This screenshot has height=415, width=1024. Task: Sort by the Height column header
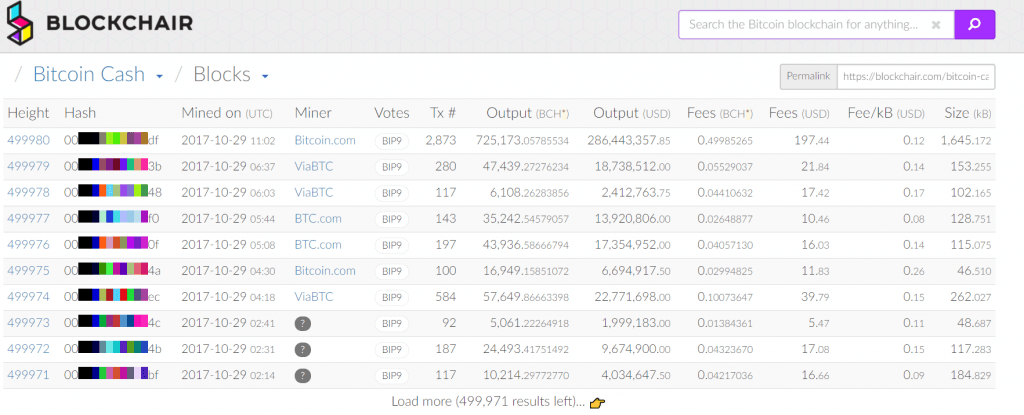(28, 113)
